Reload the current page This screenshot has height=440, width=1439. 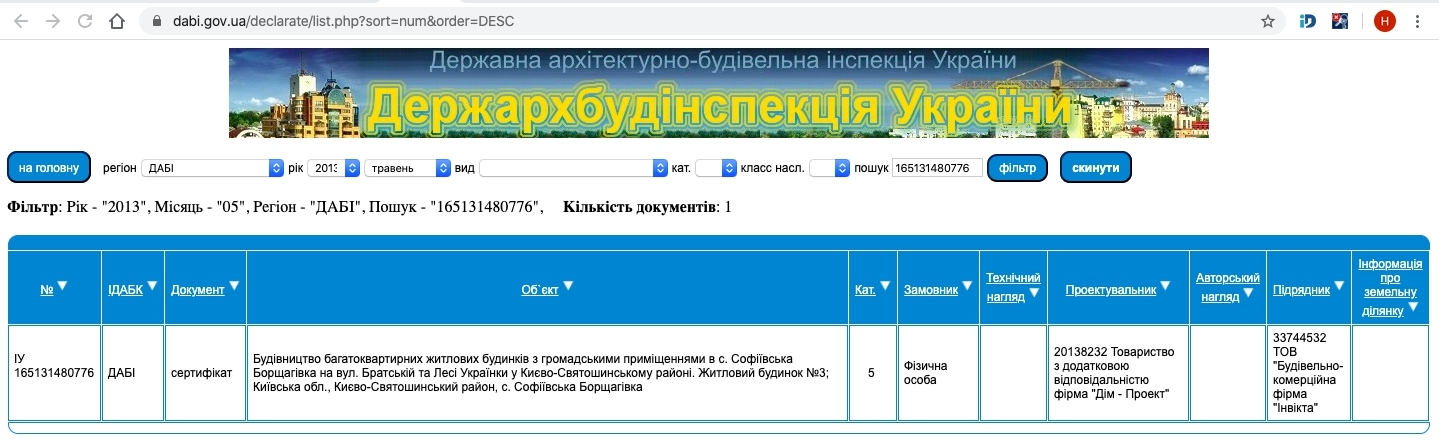(85, 20)
